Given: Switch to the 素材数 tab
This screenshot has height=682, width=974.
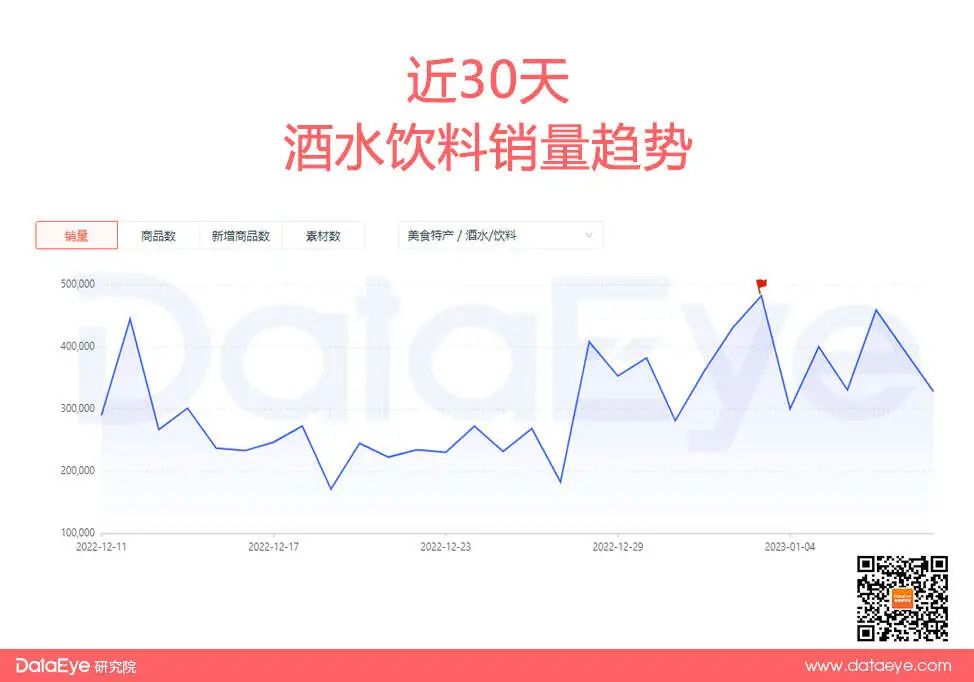Looking at the screenshot, I should pos(322,236).
